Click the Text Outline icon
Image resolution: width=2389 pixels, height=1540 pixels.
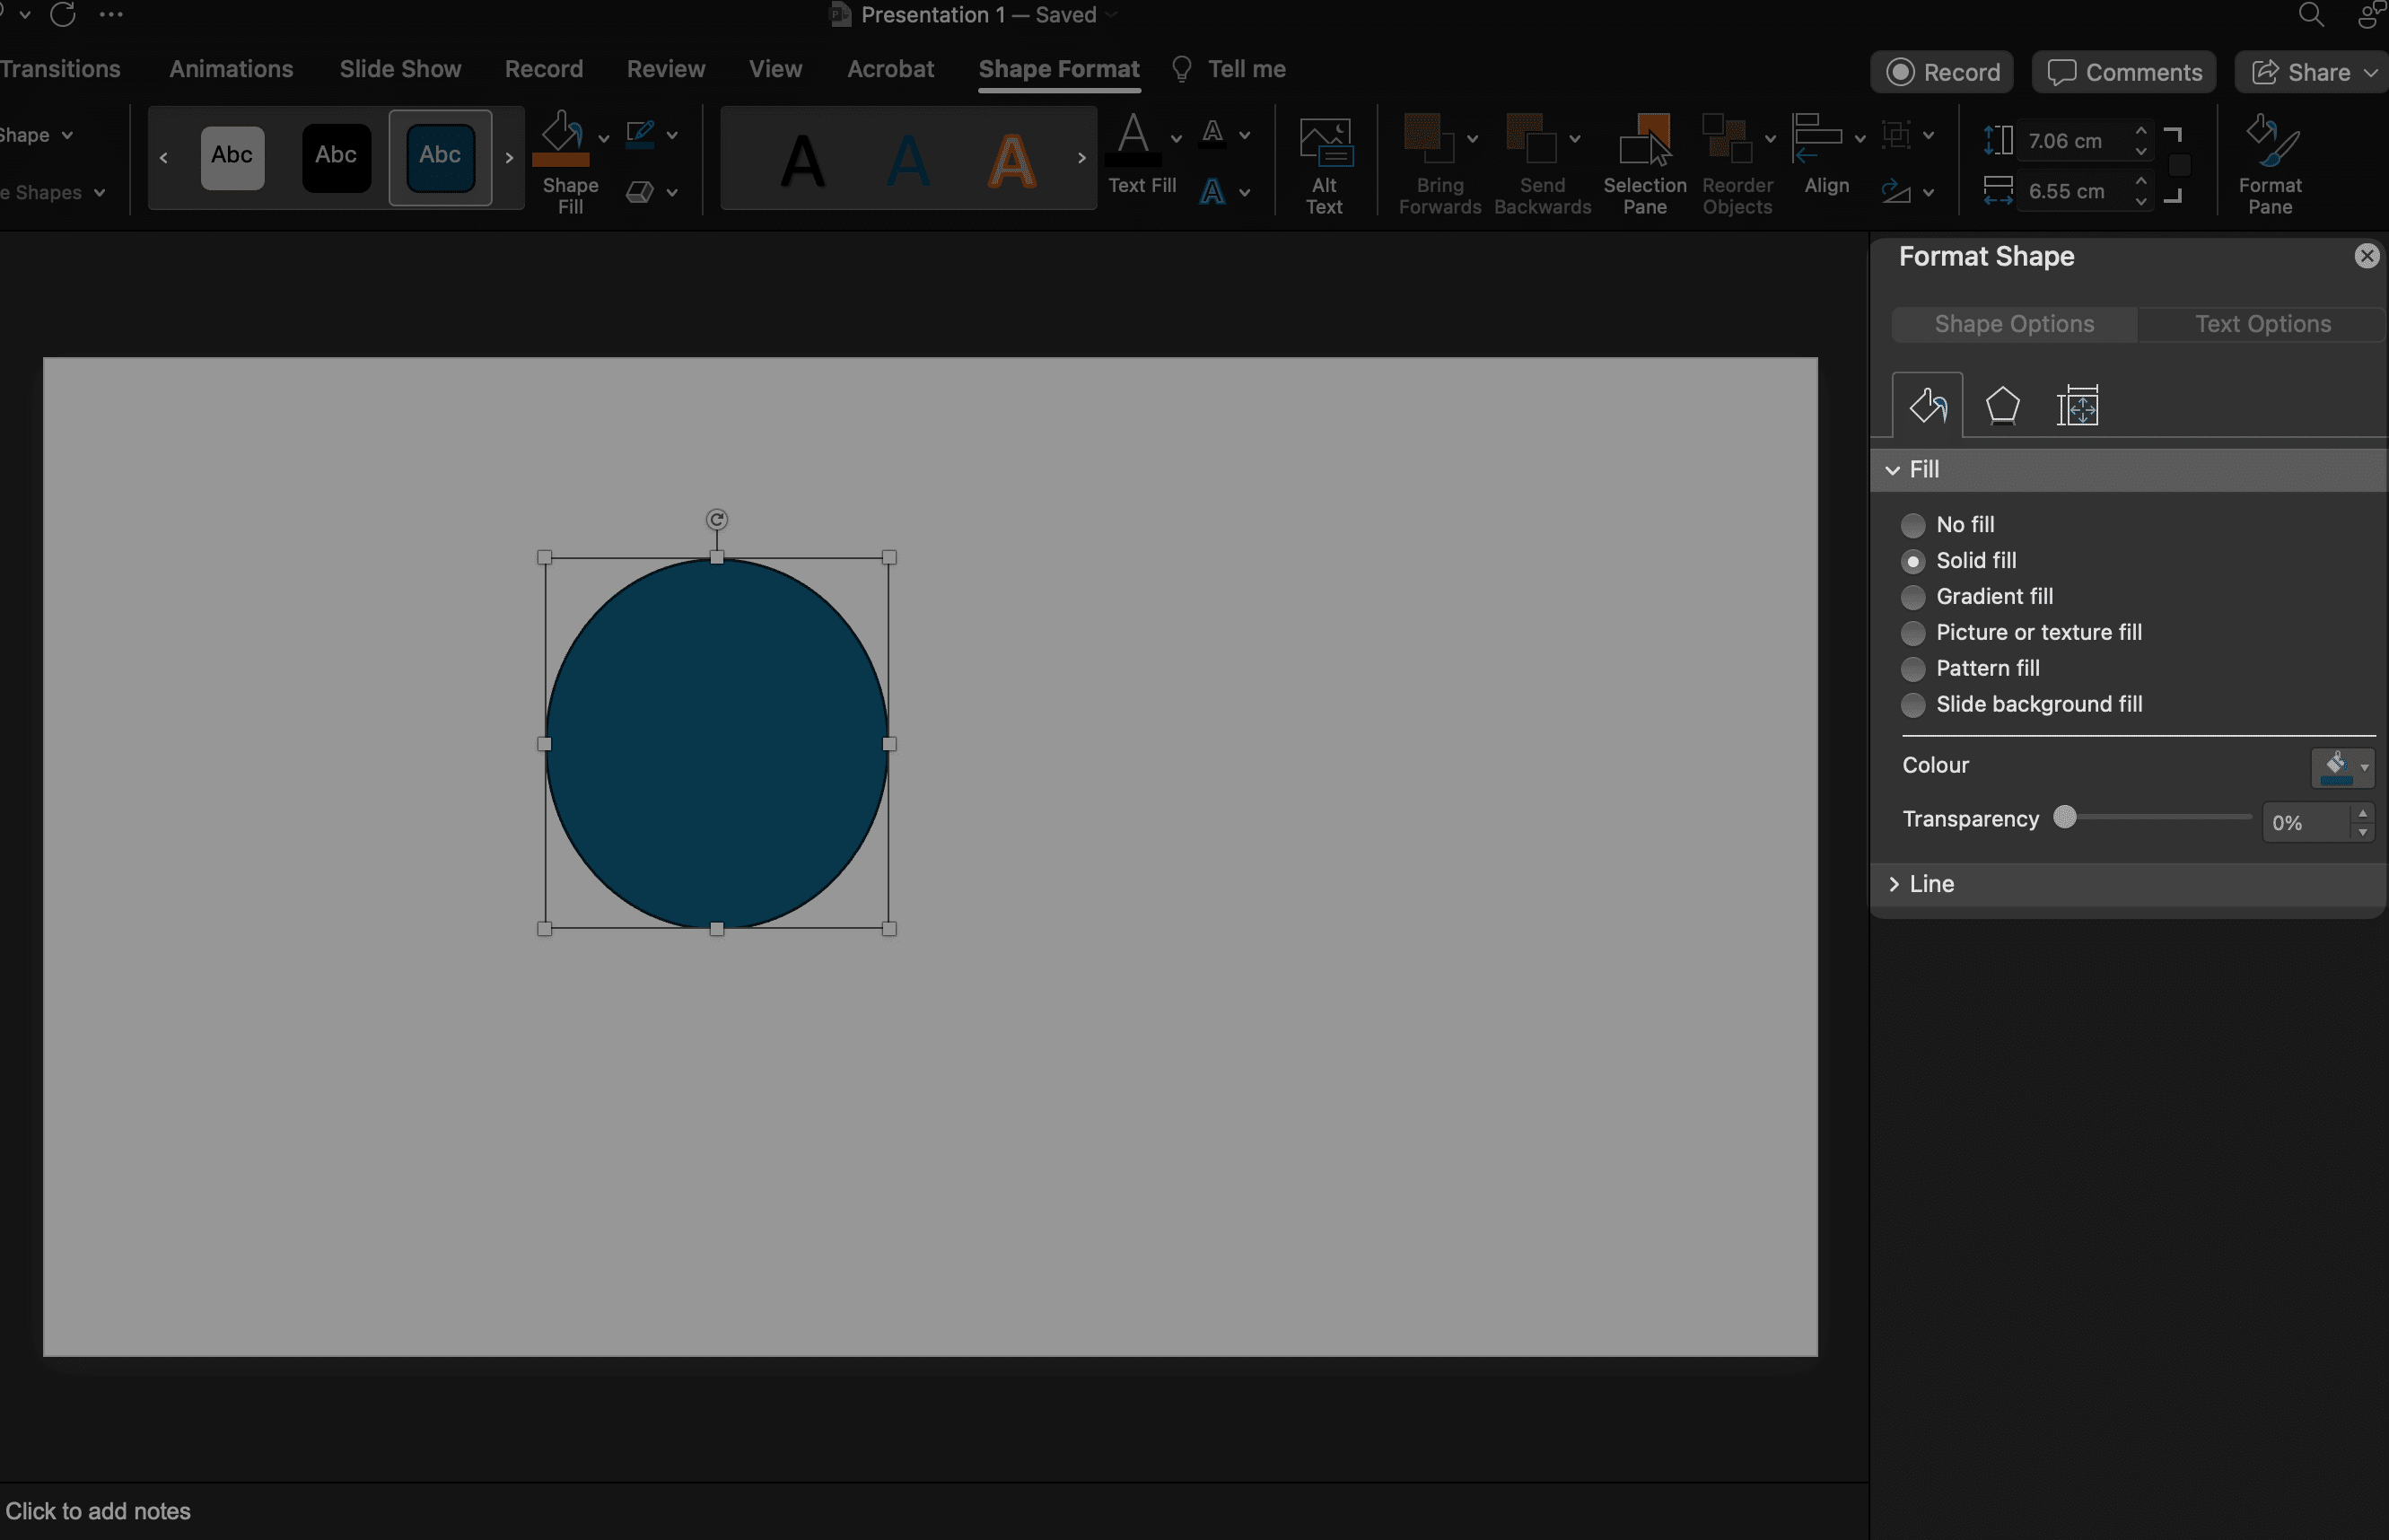click(1213, 134)
